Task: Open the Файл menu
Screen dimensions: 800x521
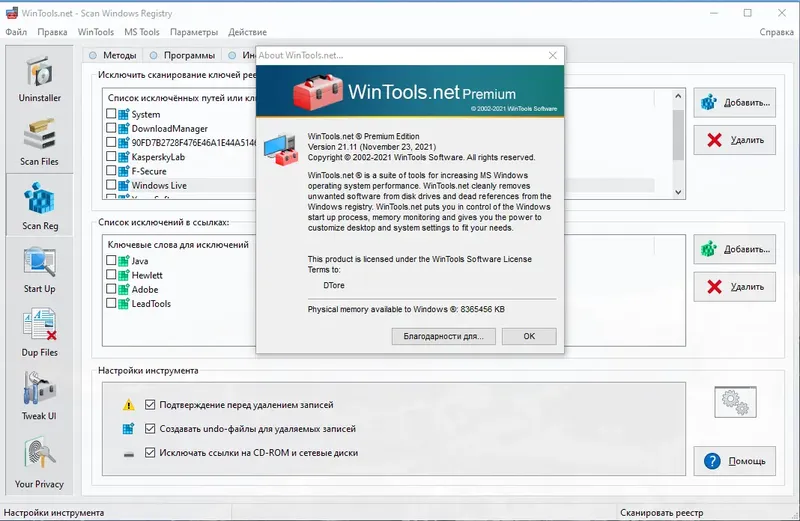Action: pyautogui.click(x=16, y=32)
